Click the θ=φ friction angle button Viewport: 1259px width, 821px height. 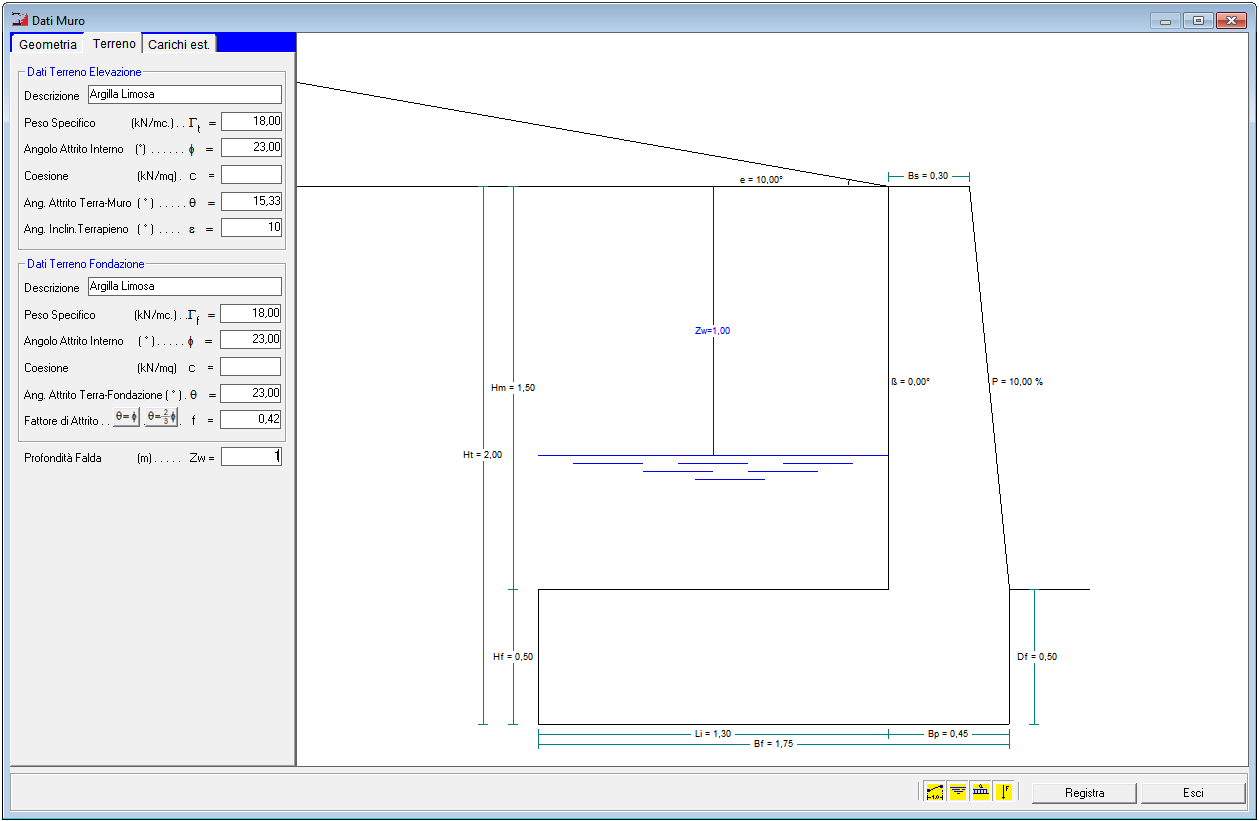pyautogui.click(x=126, y=418)
